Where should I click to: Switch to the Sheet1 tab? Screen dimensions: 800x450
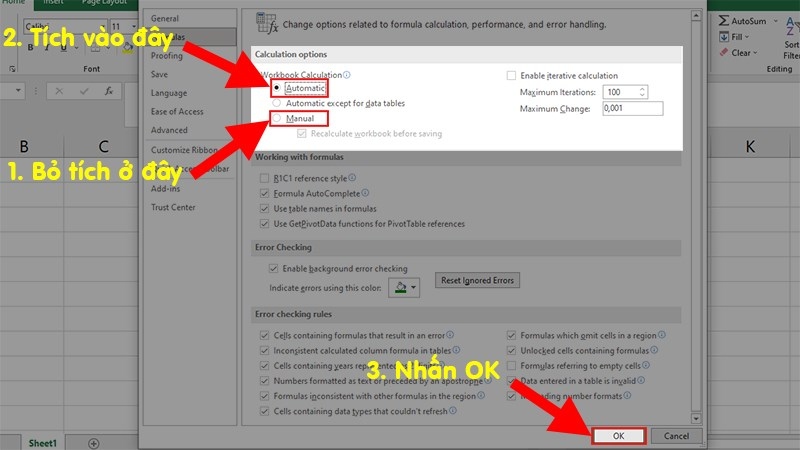42,442
